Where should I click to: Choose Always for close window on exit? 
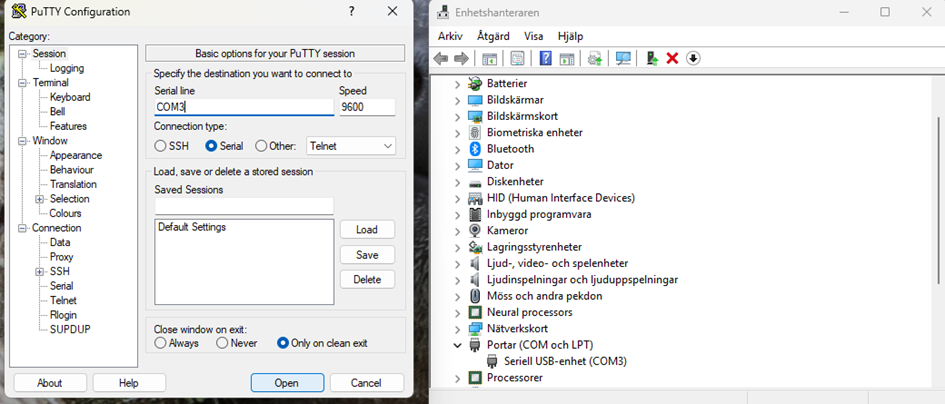[x=160, y=343]
